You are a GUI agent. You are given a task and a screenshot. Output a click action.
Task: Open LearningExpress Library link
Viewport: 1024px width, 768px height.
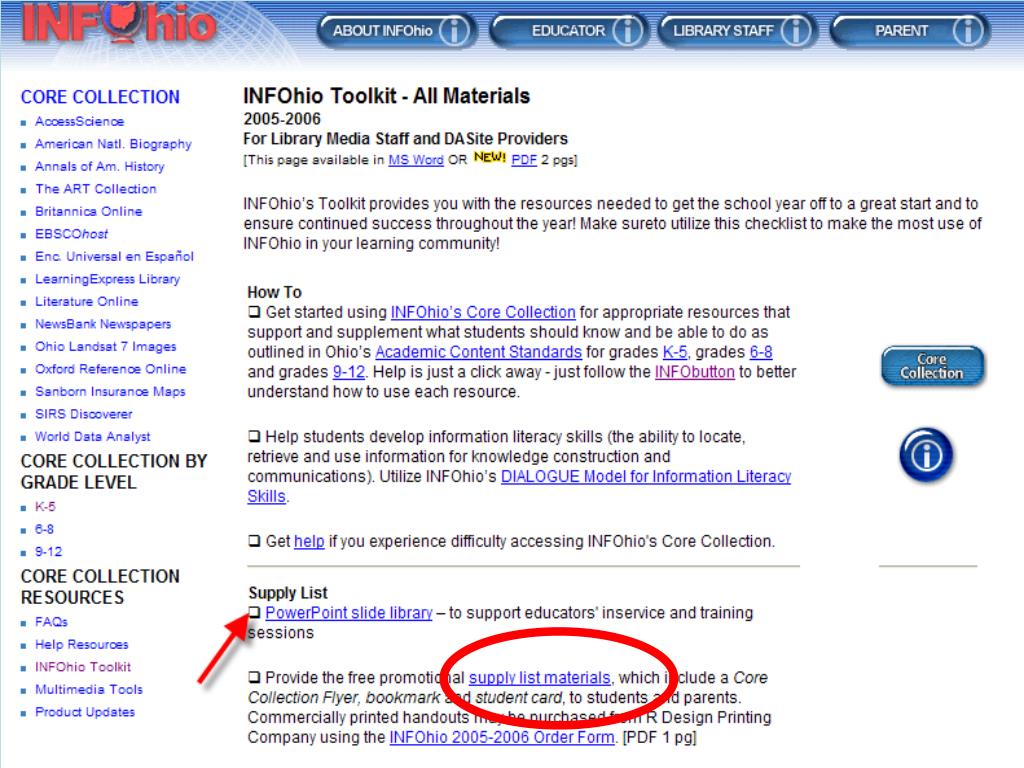tap(107, 279)
